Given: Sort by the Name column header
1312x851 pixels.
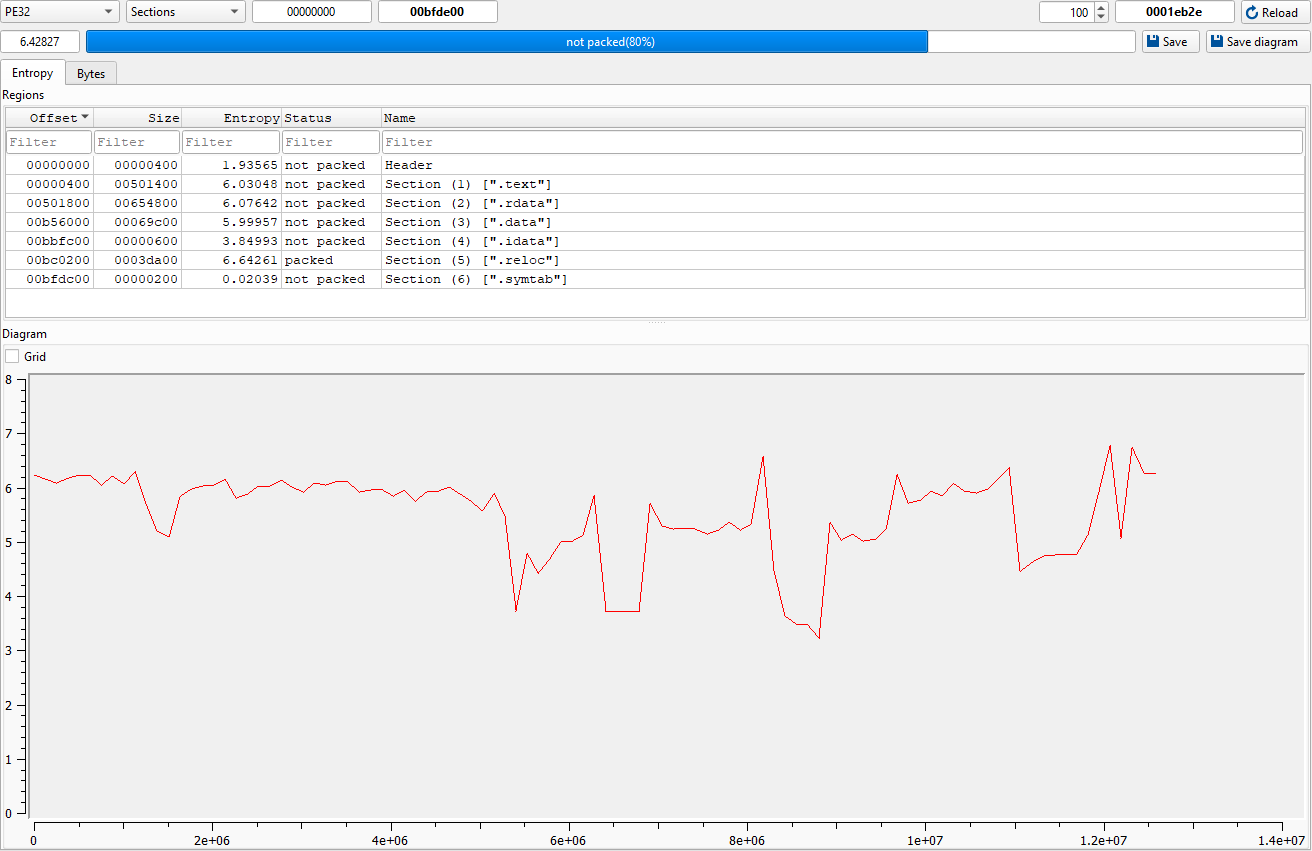Looking at the screenshot, I should coord(843,118).
